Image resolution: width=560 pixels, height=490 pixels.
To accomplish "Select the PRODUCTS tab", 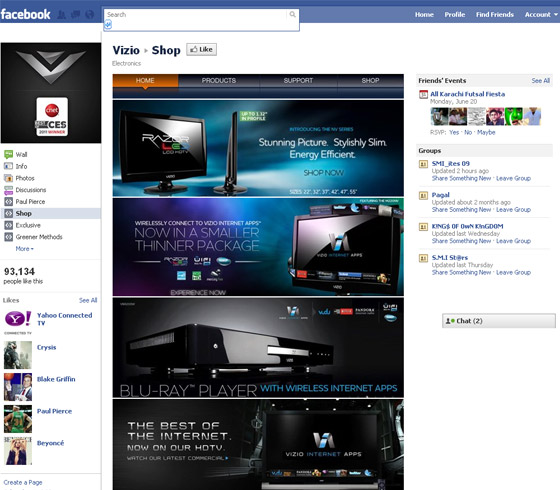I will tap(219, 81).
